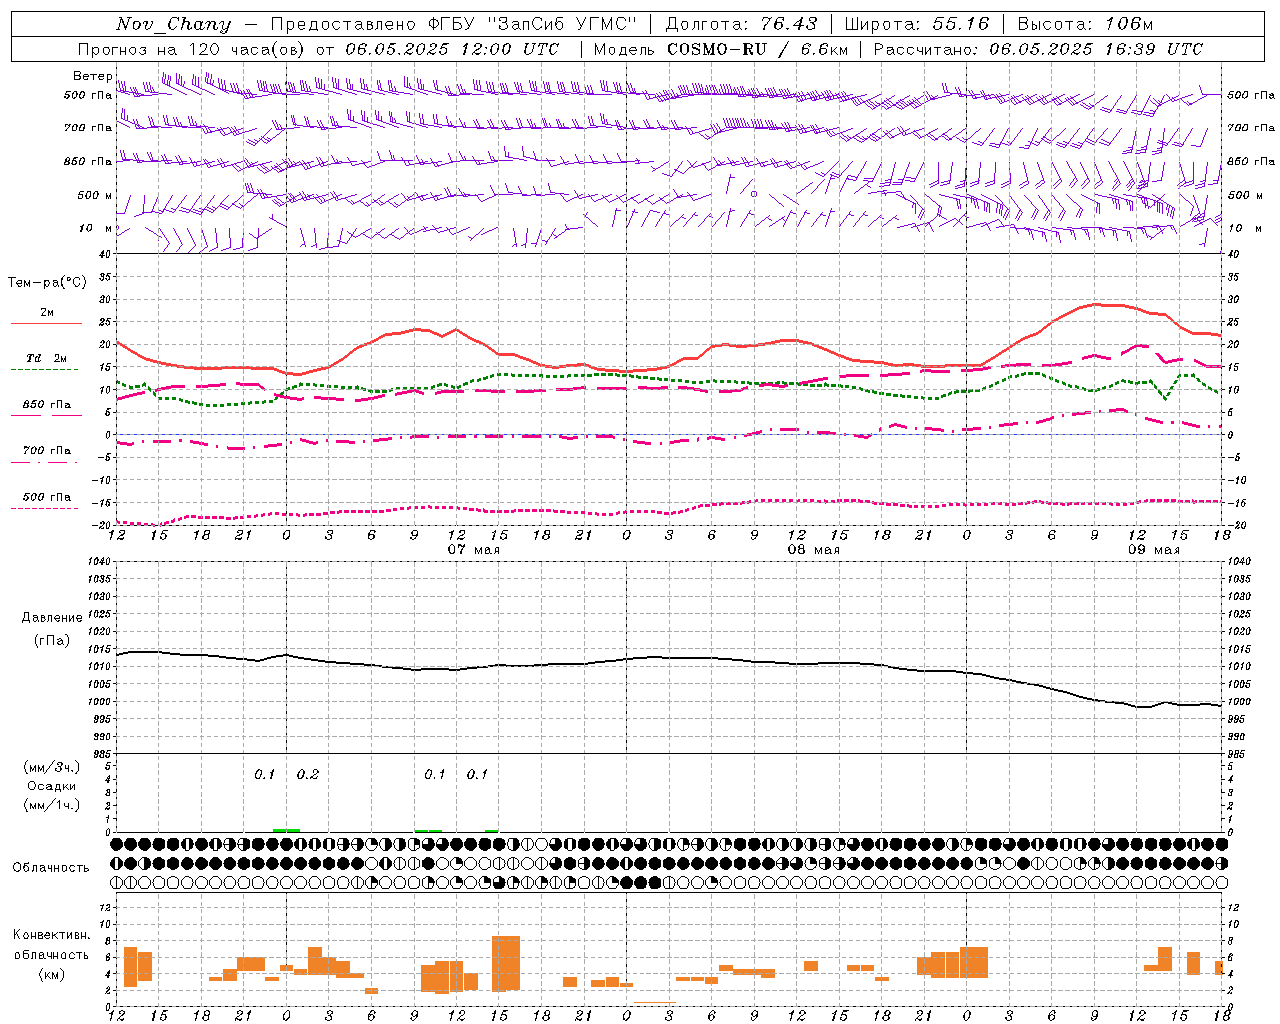This screenshot has width=1280, height=1024.
Task: Click the 08 мая date label
Action: pos(814,550)
